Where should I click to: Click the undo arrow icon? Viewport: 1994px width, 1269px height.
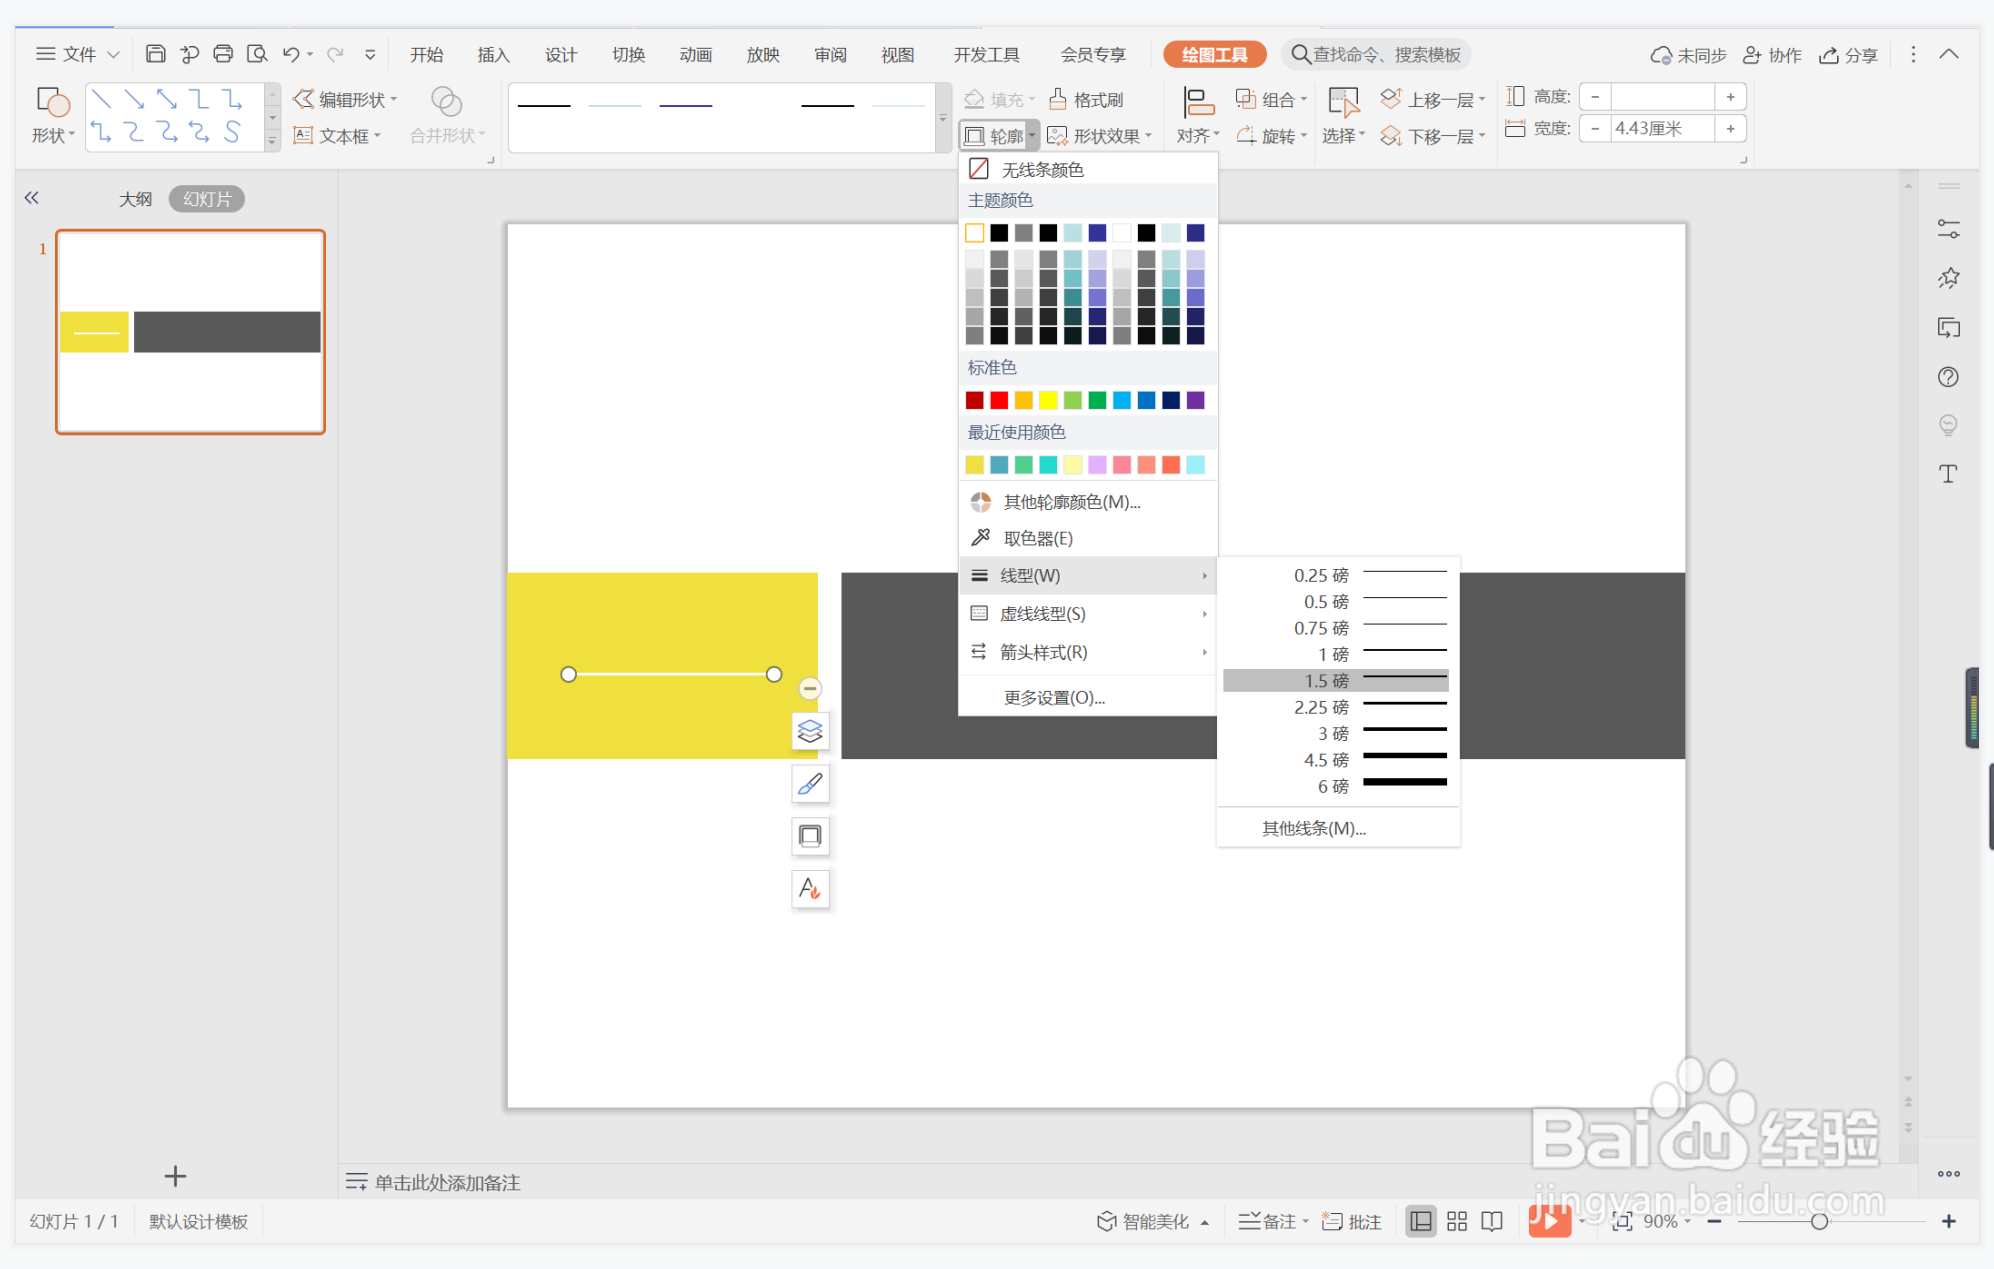point(291,54)
